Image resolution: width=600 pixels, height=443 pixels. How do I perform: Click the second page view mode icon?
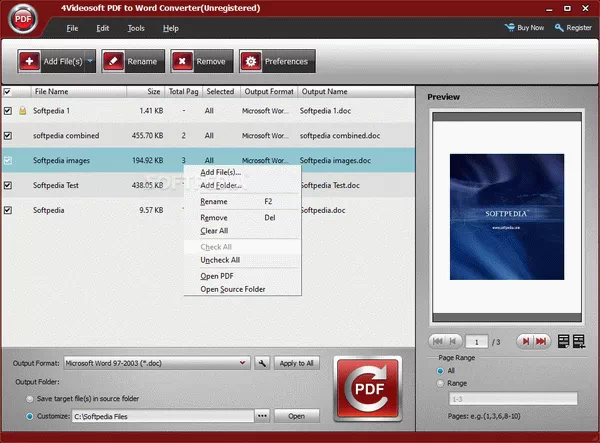[x=579, y=341]
